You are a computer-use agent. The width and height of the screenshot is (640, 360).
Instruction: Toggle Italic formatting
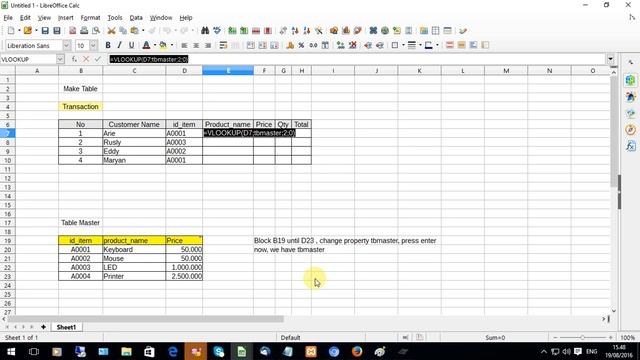point(120,45)
